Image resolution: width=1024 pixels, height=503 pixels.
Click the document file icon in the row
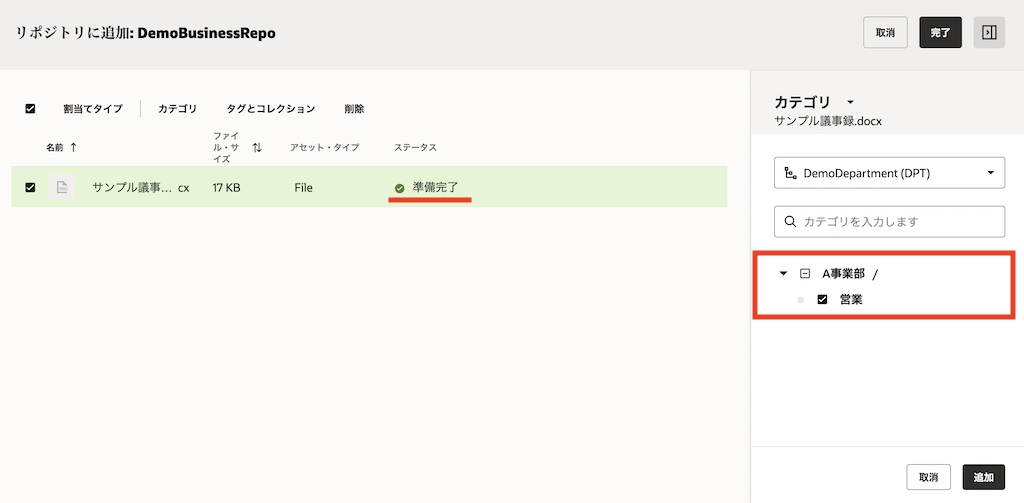click(x=62, y=187)
